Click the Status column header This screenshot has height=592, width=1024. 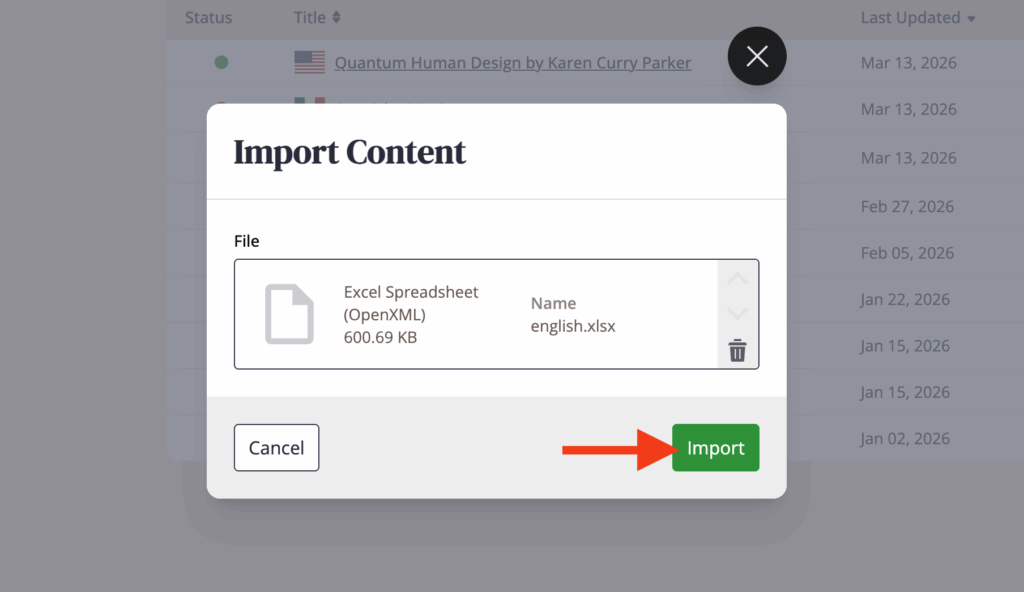click(x=208, y=18)
